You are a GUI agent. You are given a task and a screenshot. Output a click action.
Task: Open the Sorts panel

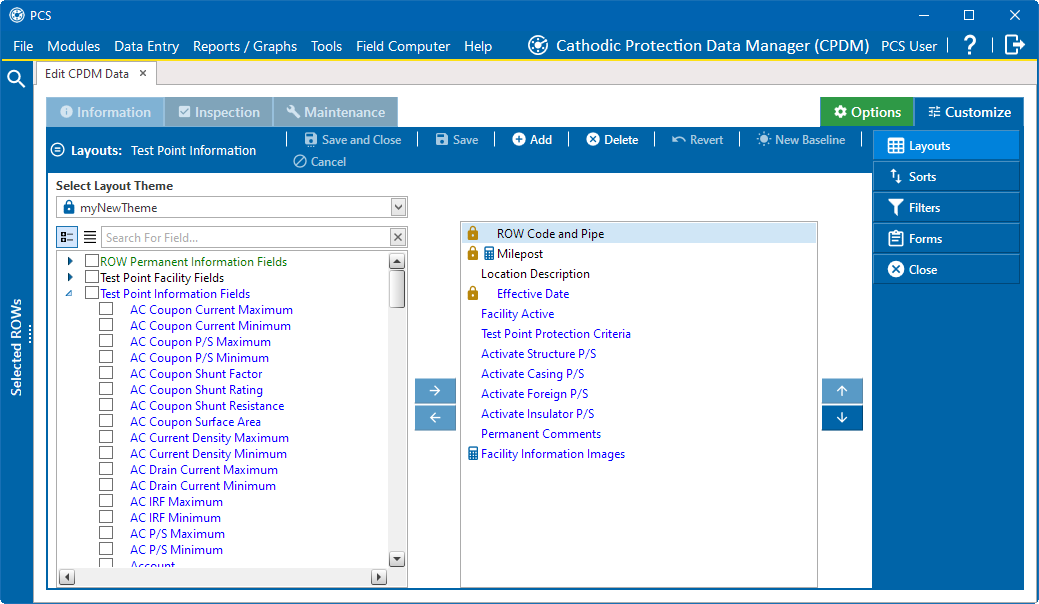946,177
